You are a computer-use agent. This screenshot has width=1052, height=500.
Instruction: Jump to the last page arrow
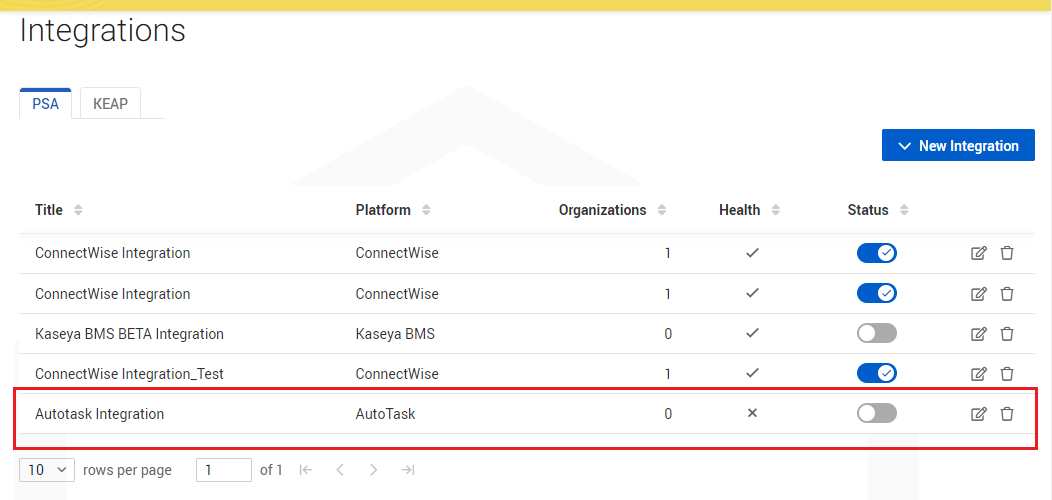(407, 470)
